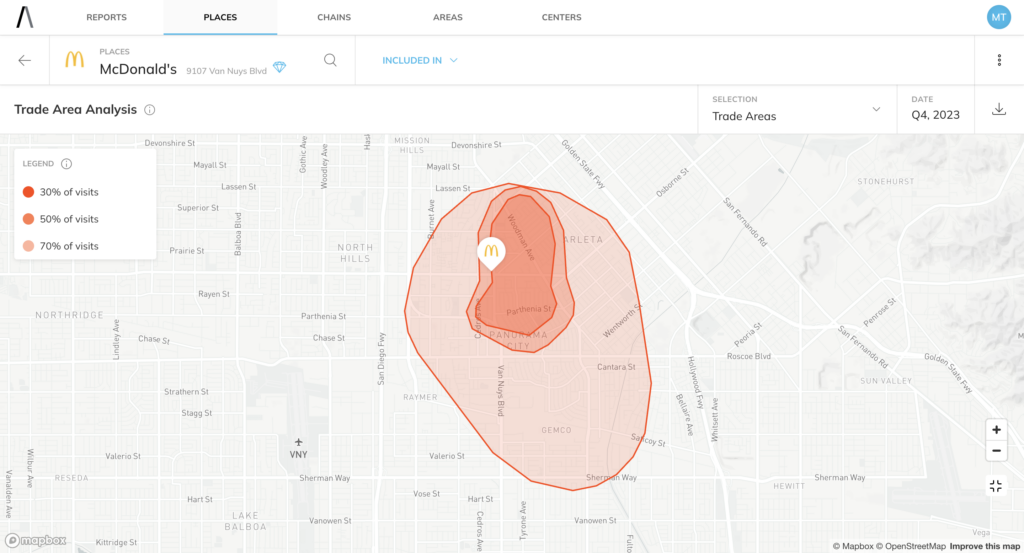Click info icon next to Trade Area Analysis
This screenshot has height=553, width=1024.
pyautogui.click(x=150, y=110)
